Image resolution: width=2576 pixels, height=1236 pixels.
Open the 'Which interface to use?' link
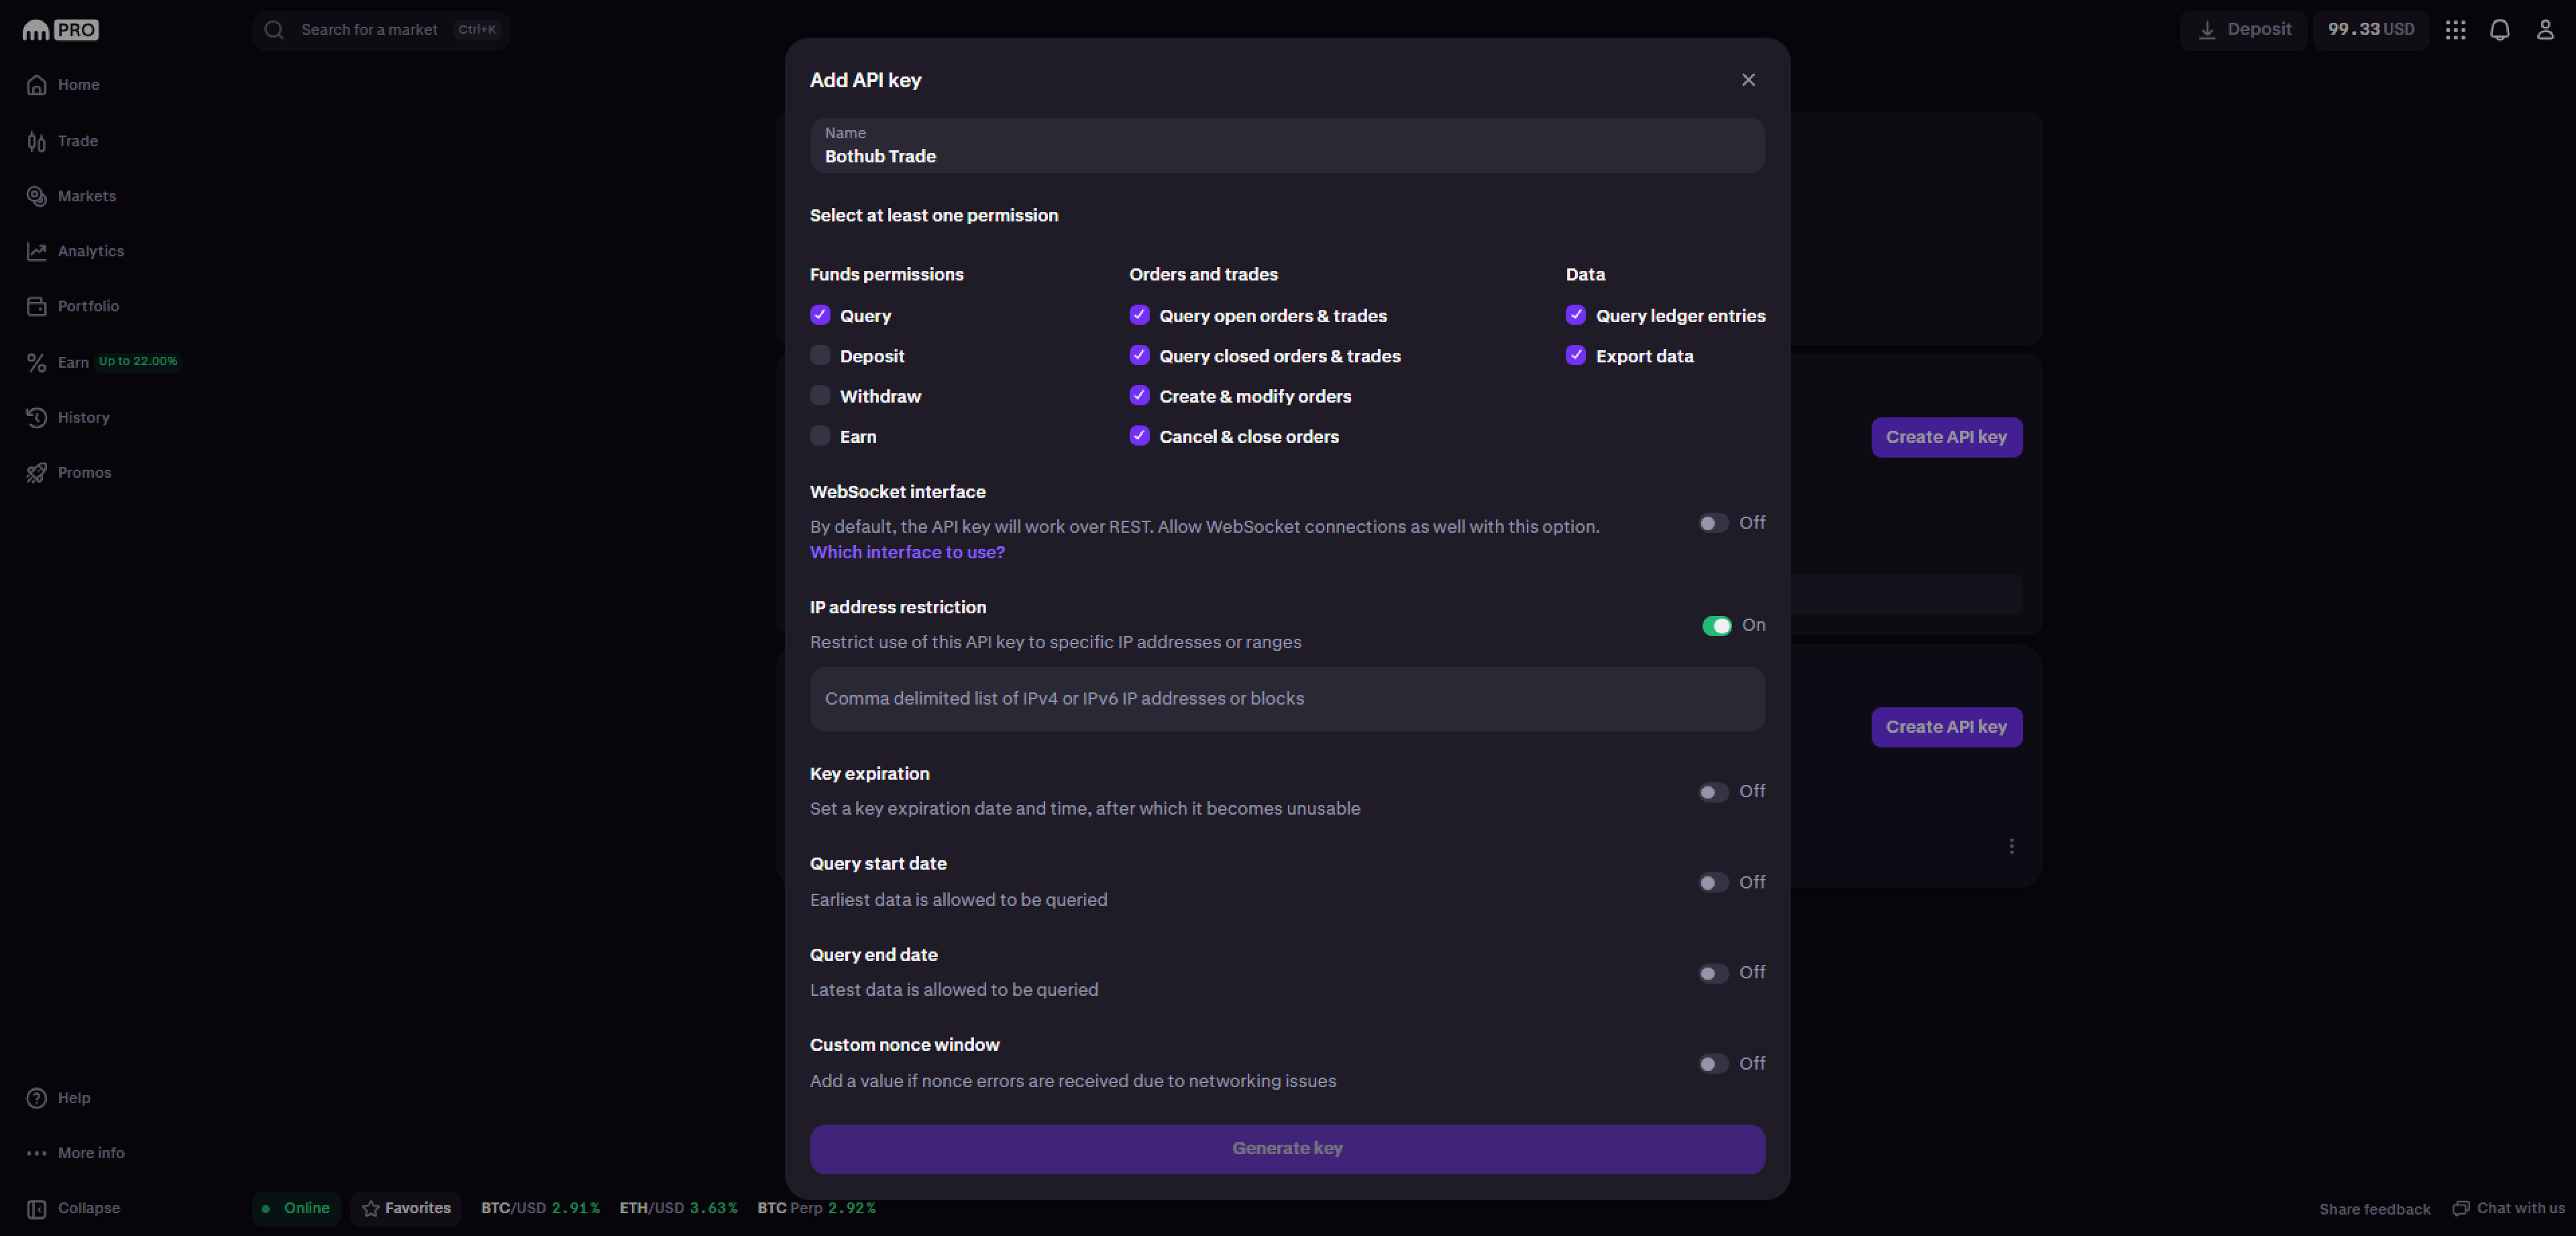pos(907,552)
